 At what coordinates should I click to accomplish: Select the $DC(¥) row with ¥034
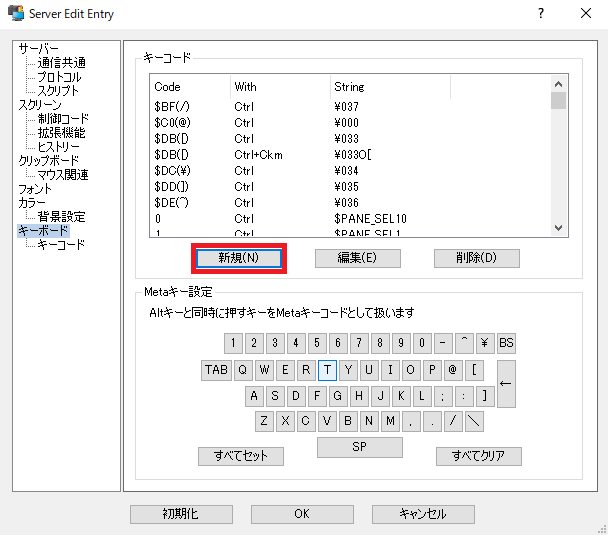(x=350, y=171)
